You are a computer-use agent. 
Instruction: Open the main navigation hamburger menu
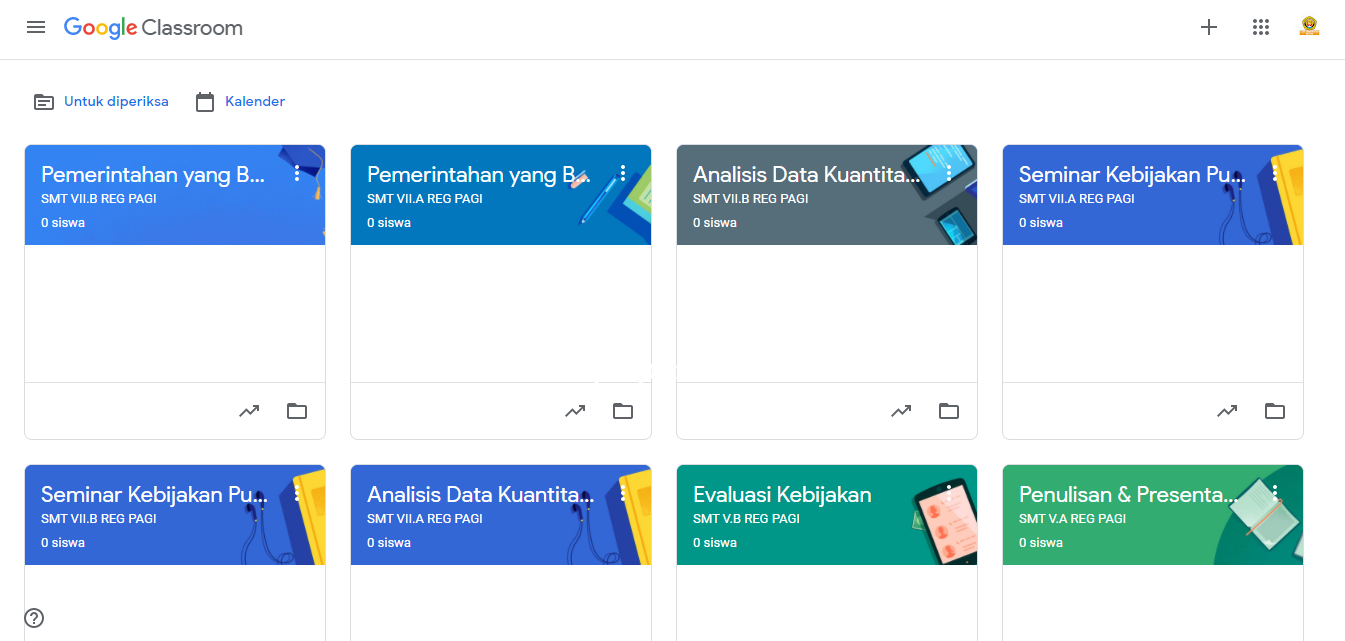point(36,27)
